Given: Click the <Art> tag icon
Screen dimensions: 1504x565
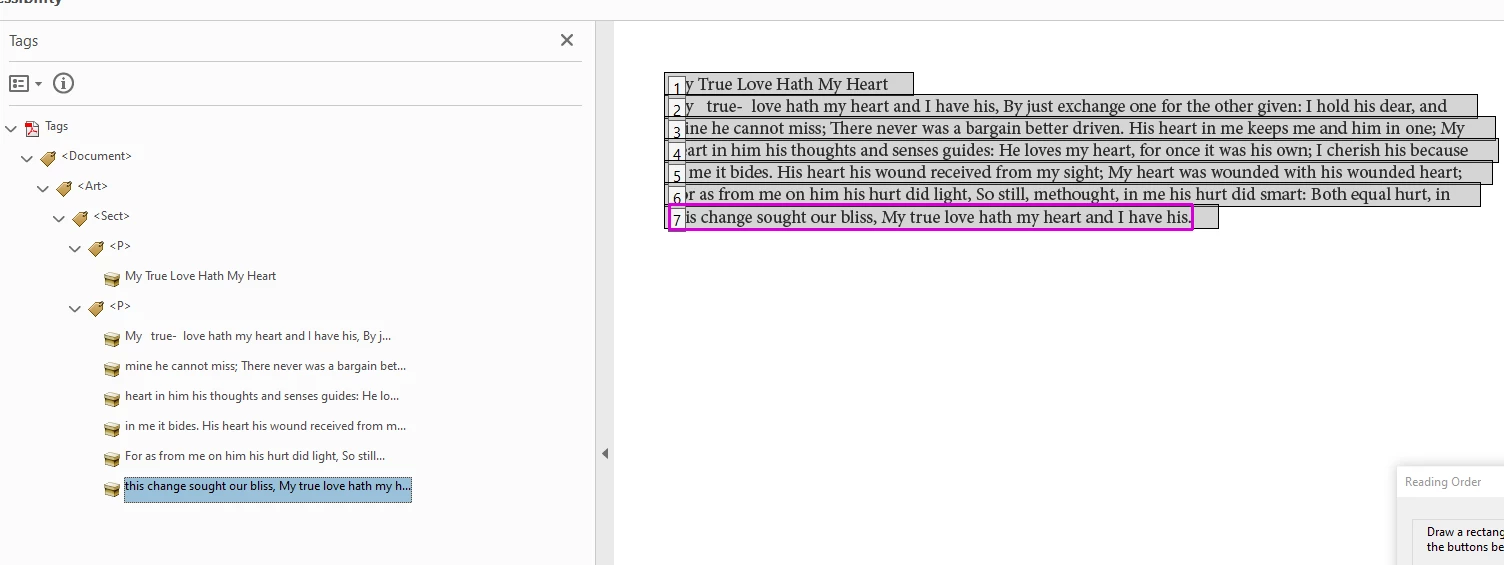Looking at the screenshot, I should coord(64,188).
